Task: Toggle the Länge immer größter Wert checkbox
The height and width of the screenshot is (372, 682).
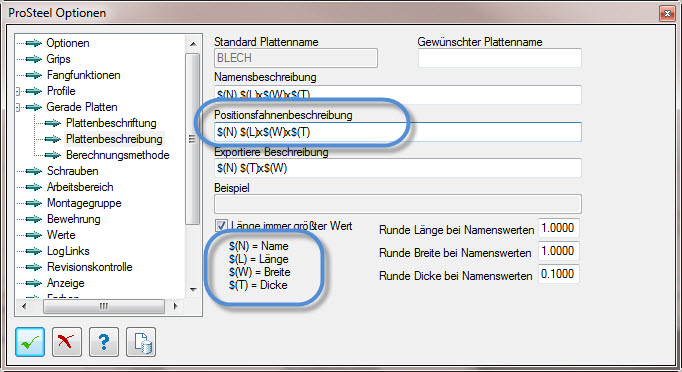Action: [221, 225]
